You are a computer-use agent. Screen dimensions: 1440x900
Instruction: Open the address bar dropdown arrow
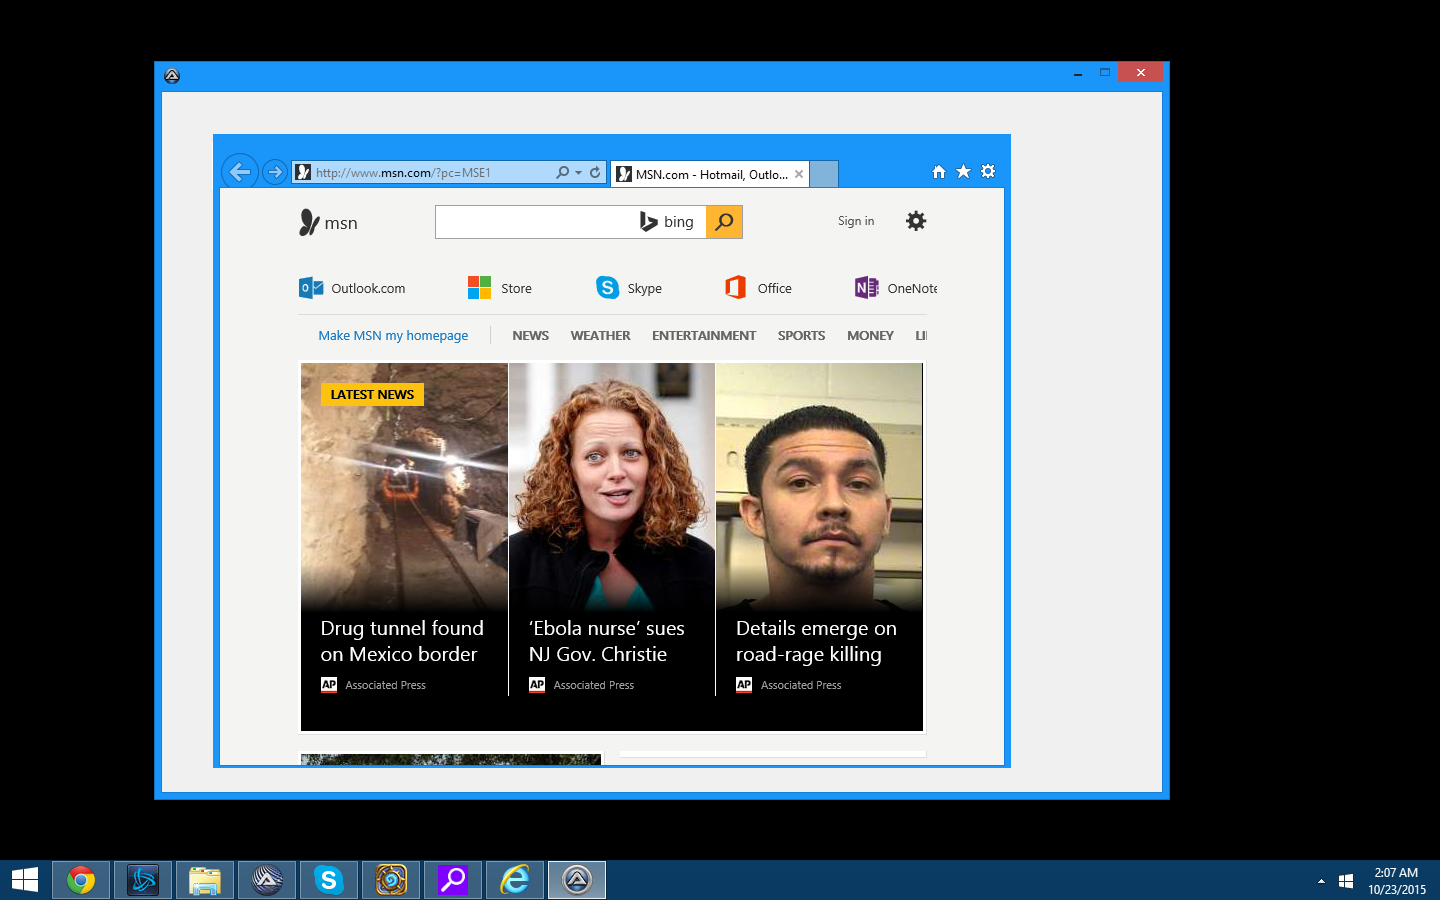point(578,172)
